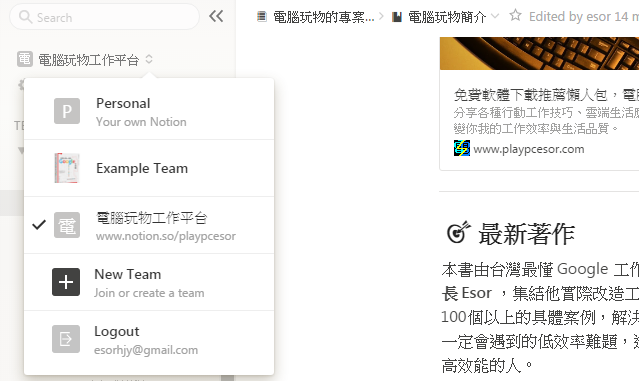Click checkmark beside 電腦玩物工作平台
The width and height of the screenshot is (639, 381).
39,225
